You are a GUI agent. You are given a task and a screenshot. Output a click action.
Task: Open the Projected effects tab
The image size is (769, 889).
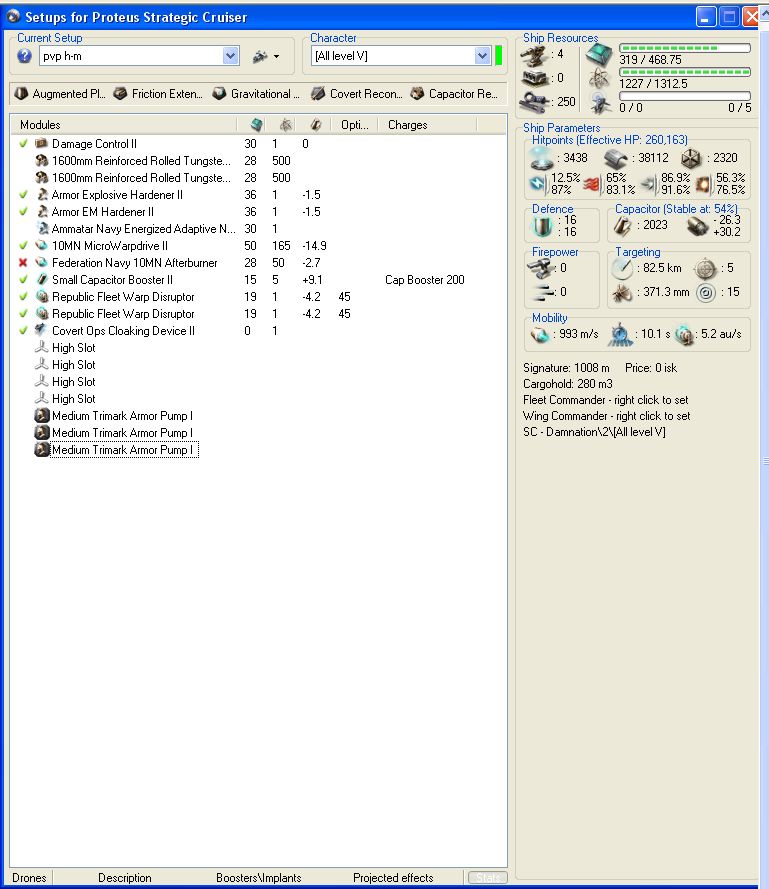tap(393, 878)
